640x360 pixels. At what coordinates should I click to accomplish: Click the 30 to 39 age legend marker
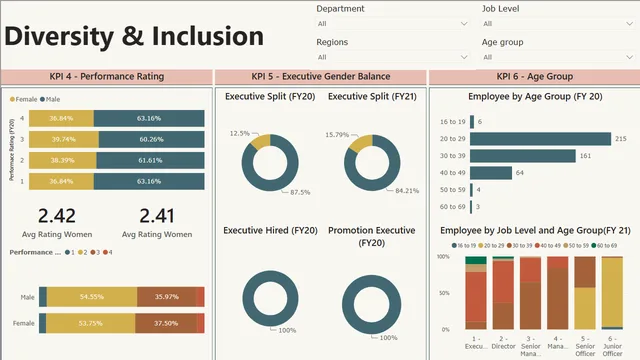pyautogui.click(x=509, y=246)
